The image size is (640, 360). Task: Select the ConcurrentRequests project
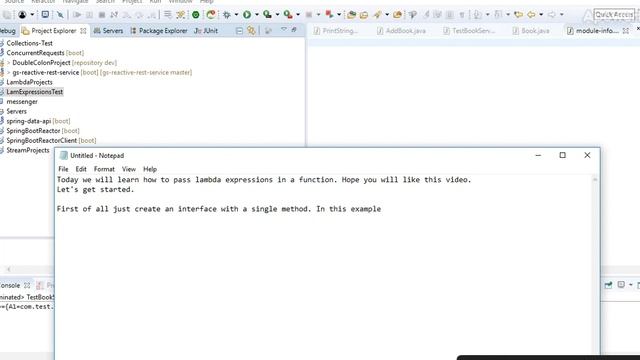pyautogui.click(x=35, y=53)
